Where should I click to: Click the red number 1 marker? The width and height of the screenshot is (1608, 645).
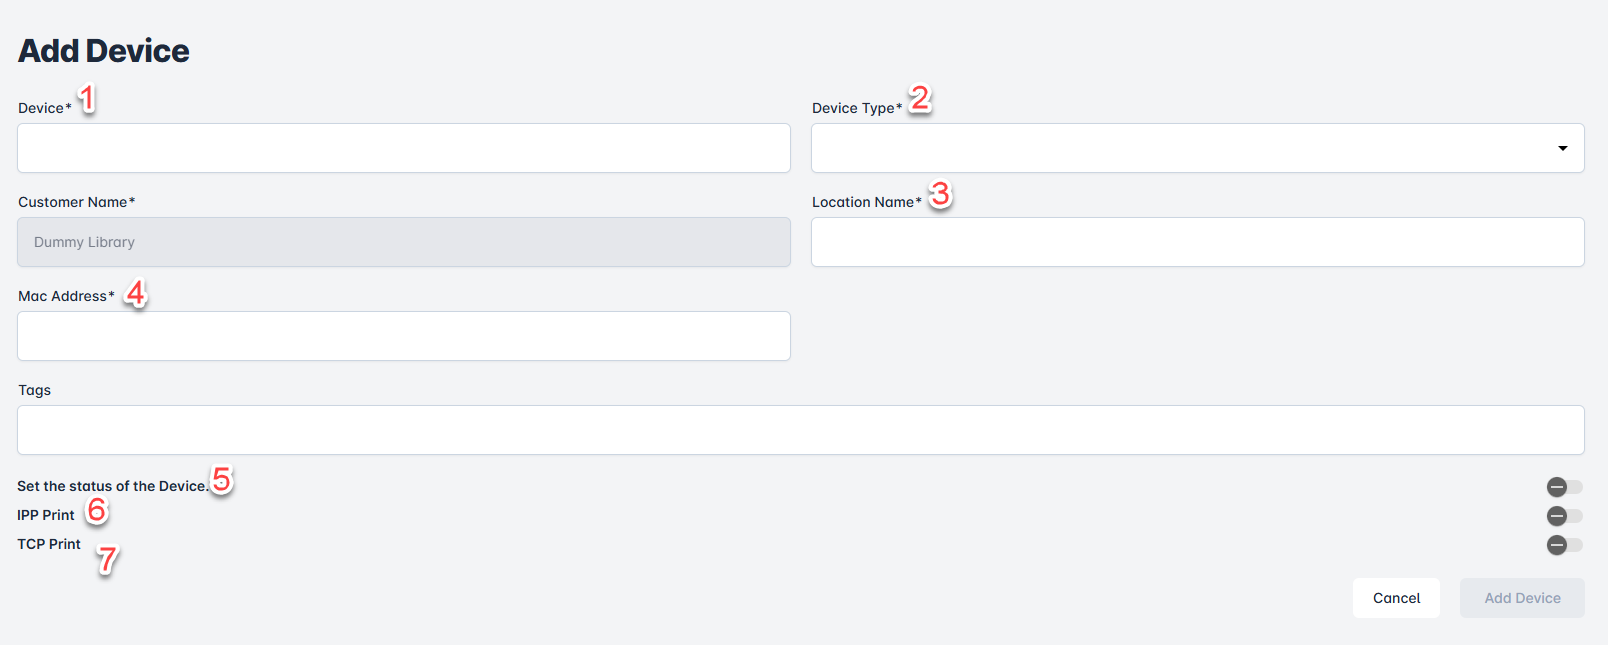click(x=88, y=98)
